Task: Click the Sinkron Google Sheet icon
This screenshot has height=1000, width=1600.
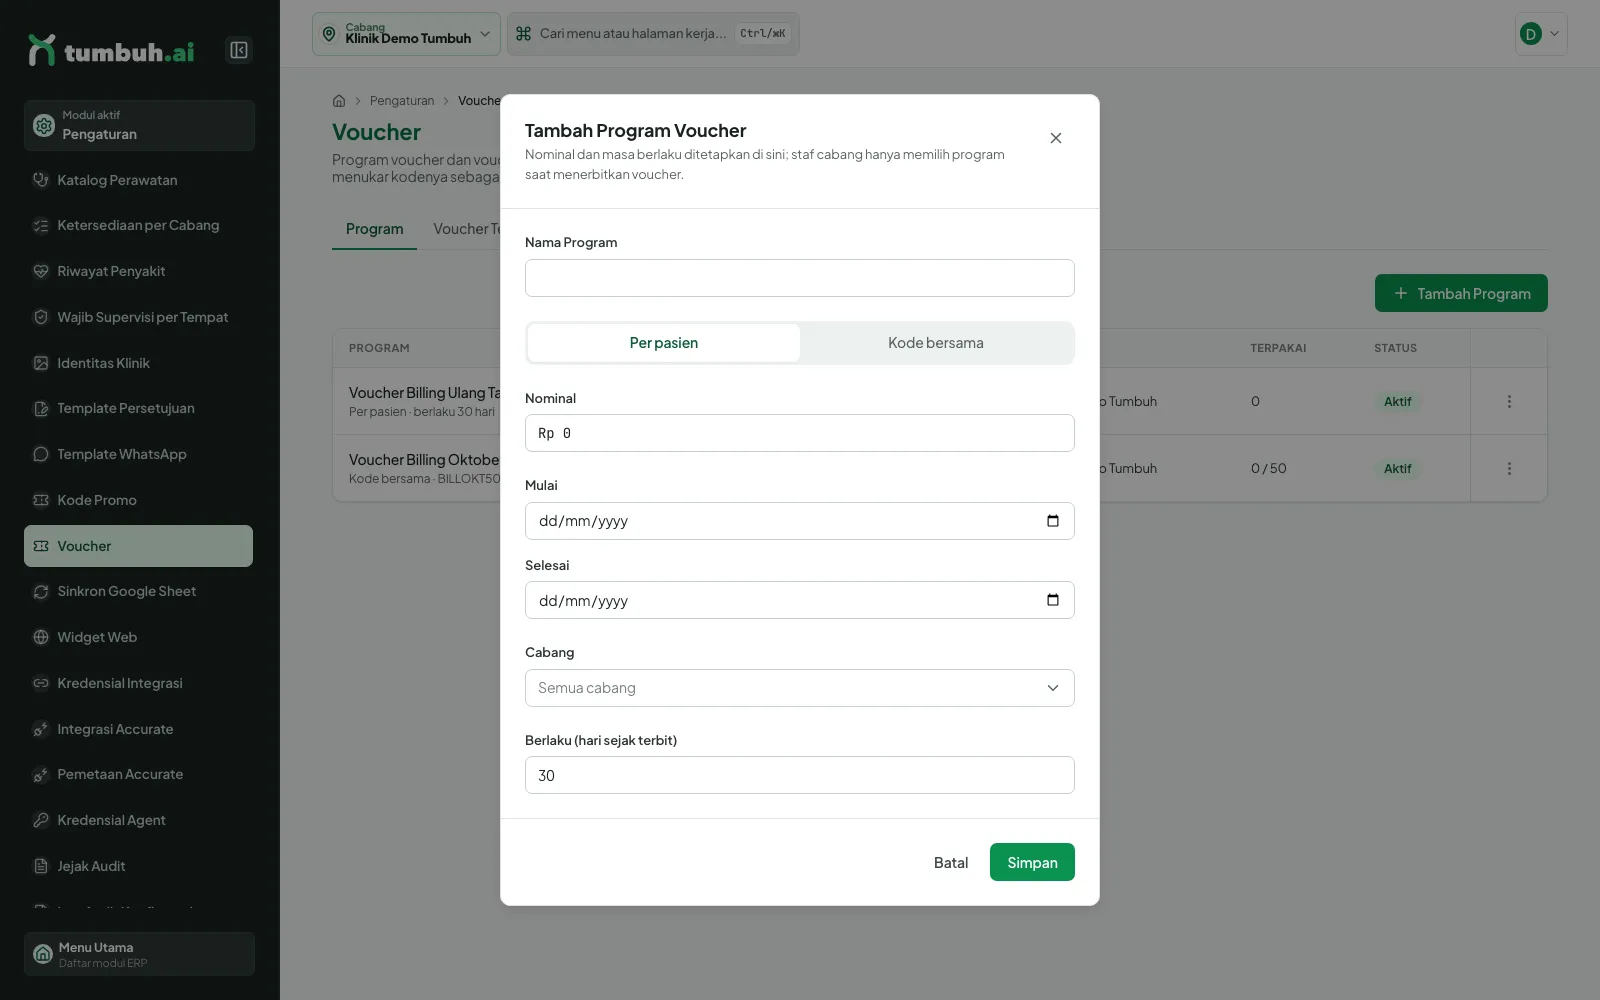Action: point(41,591)
